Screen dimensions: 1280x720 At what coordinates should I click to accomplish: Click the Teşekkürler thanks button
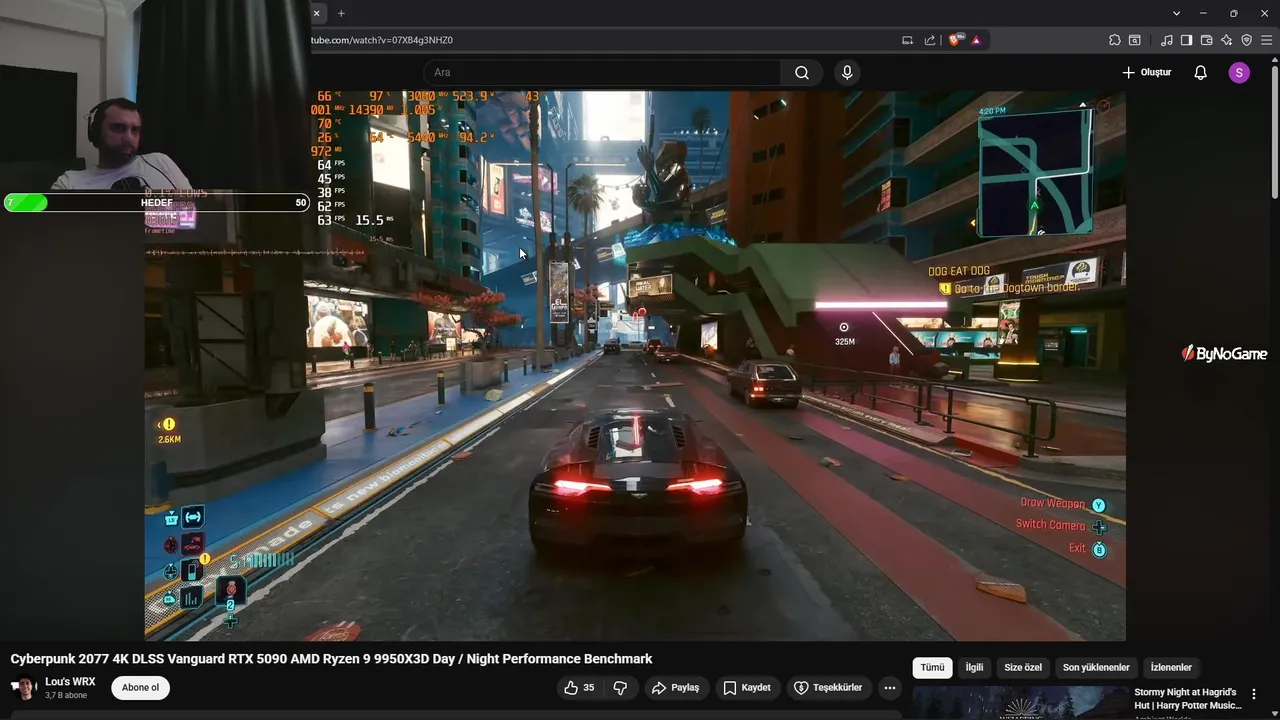click(828, 688)
